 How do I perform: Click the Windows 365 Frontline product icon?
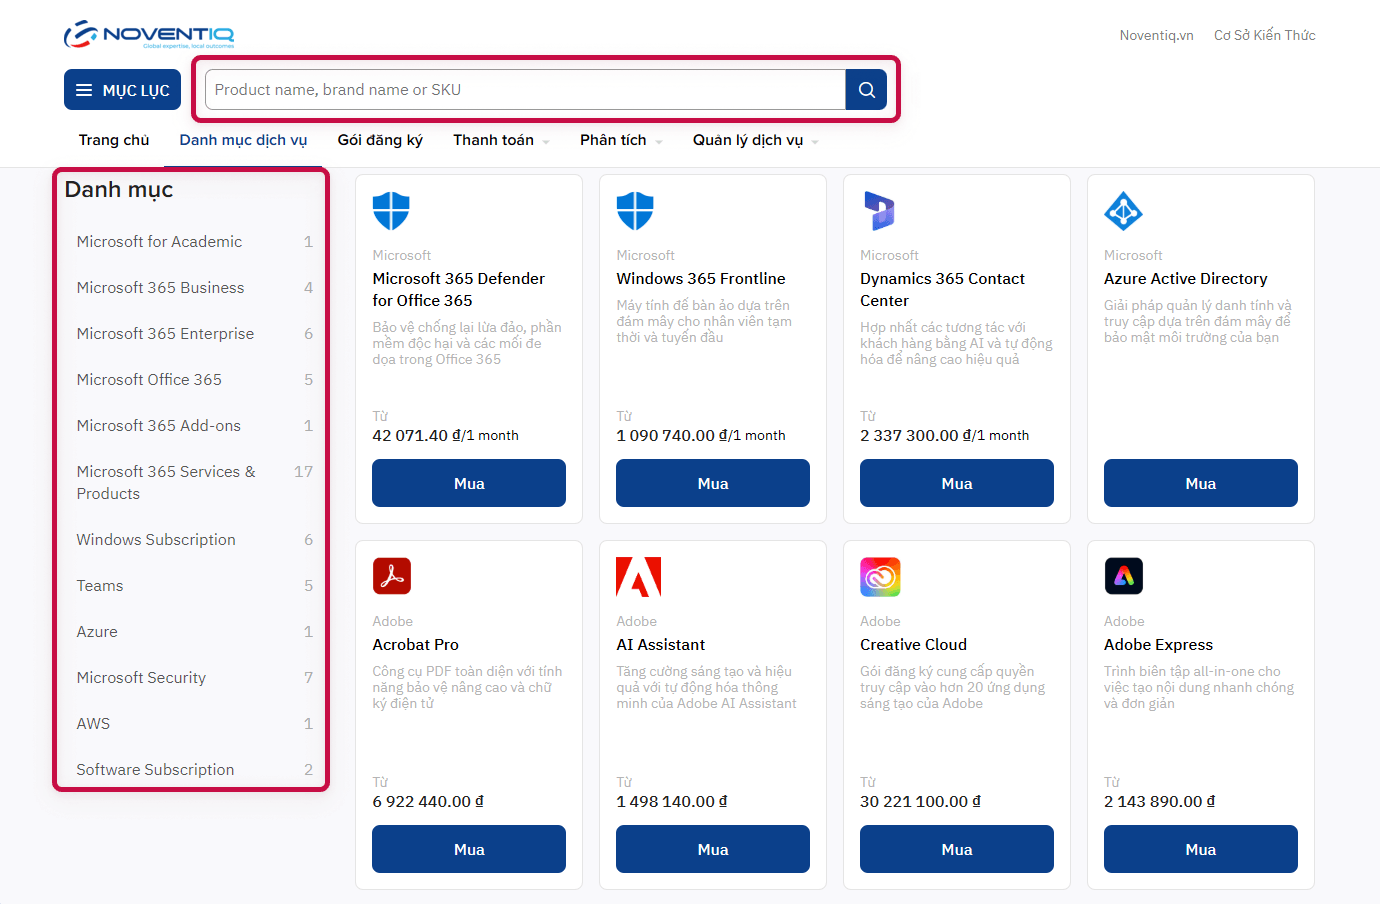point(635,211)
